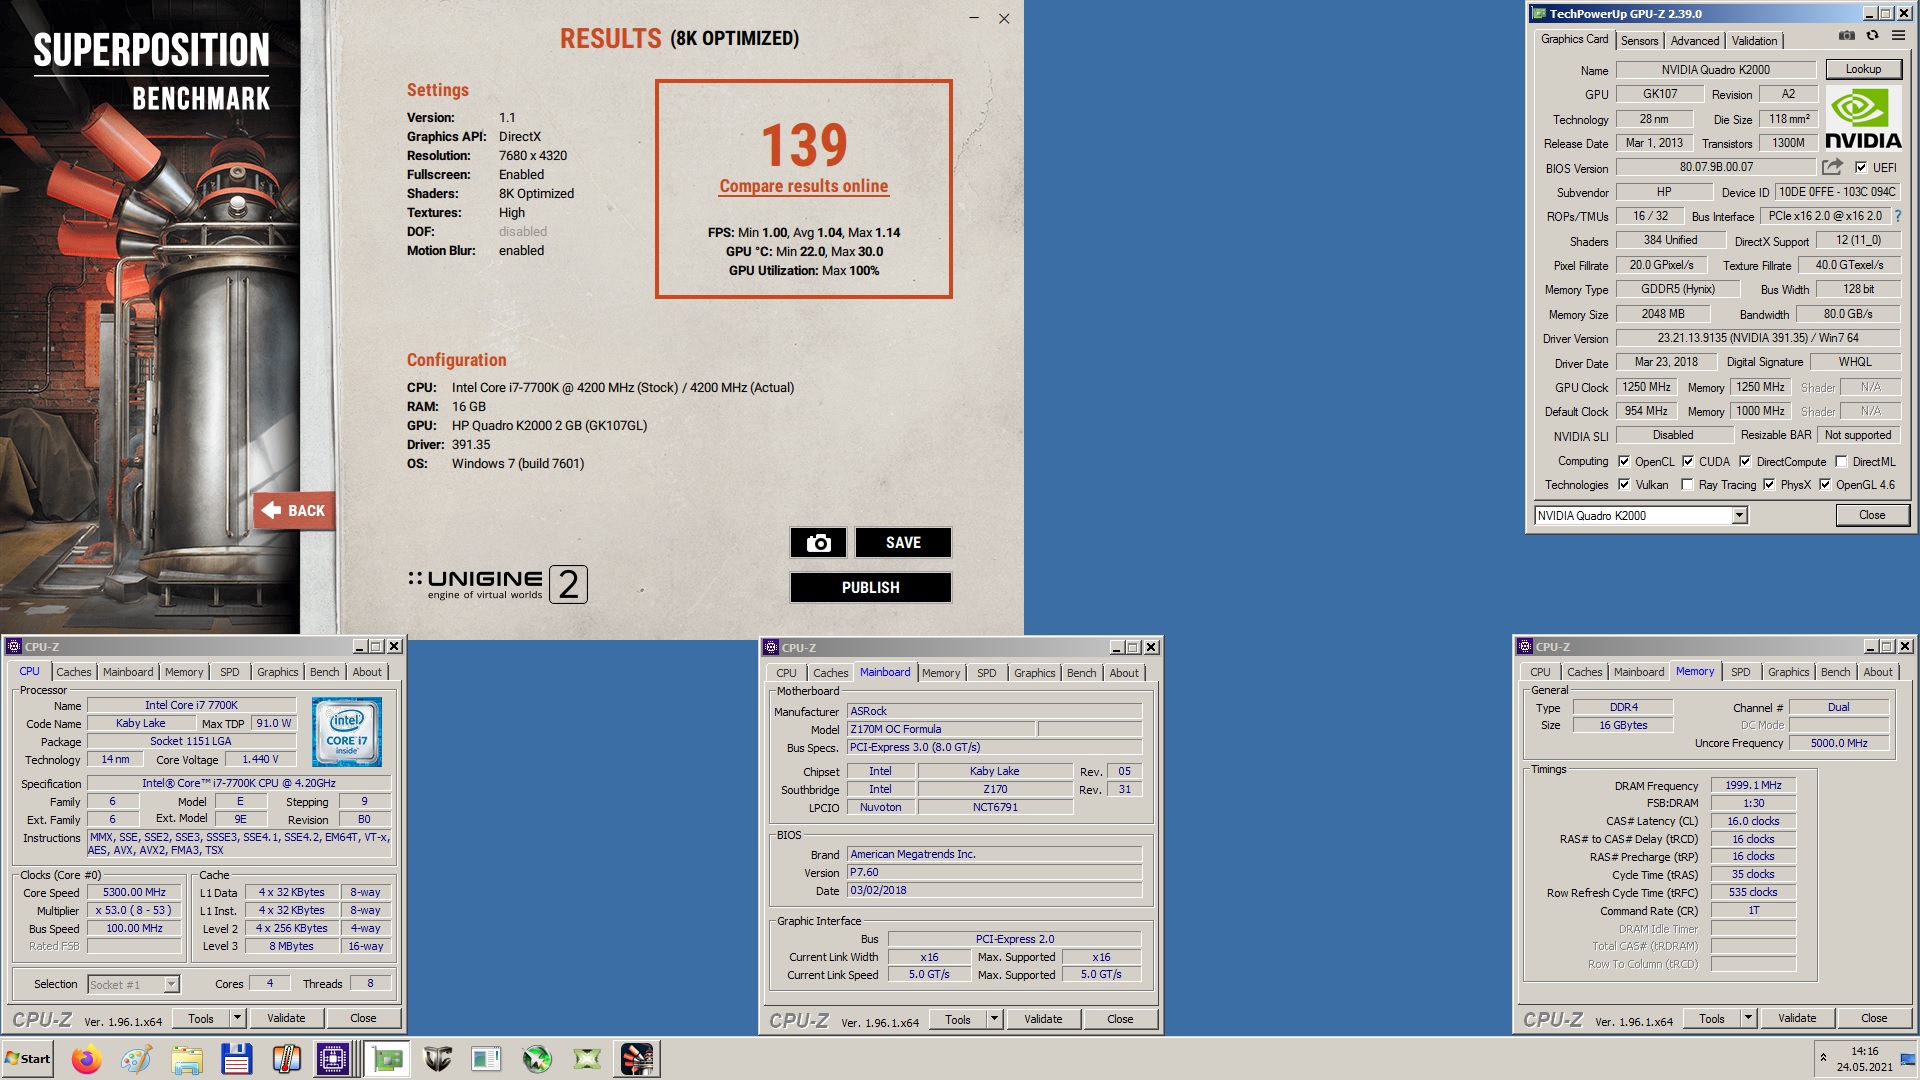Click the window-panel taskbar icon
Image resolution: width=1920 pixels, height=1080 pixels.
[x=487, y=1059]
